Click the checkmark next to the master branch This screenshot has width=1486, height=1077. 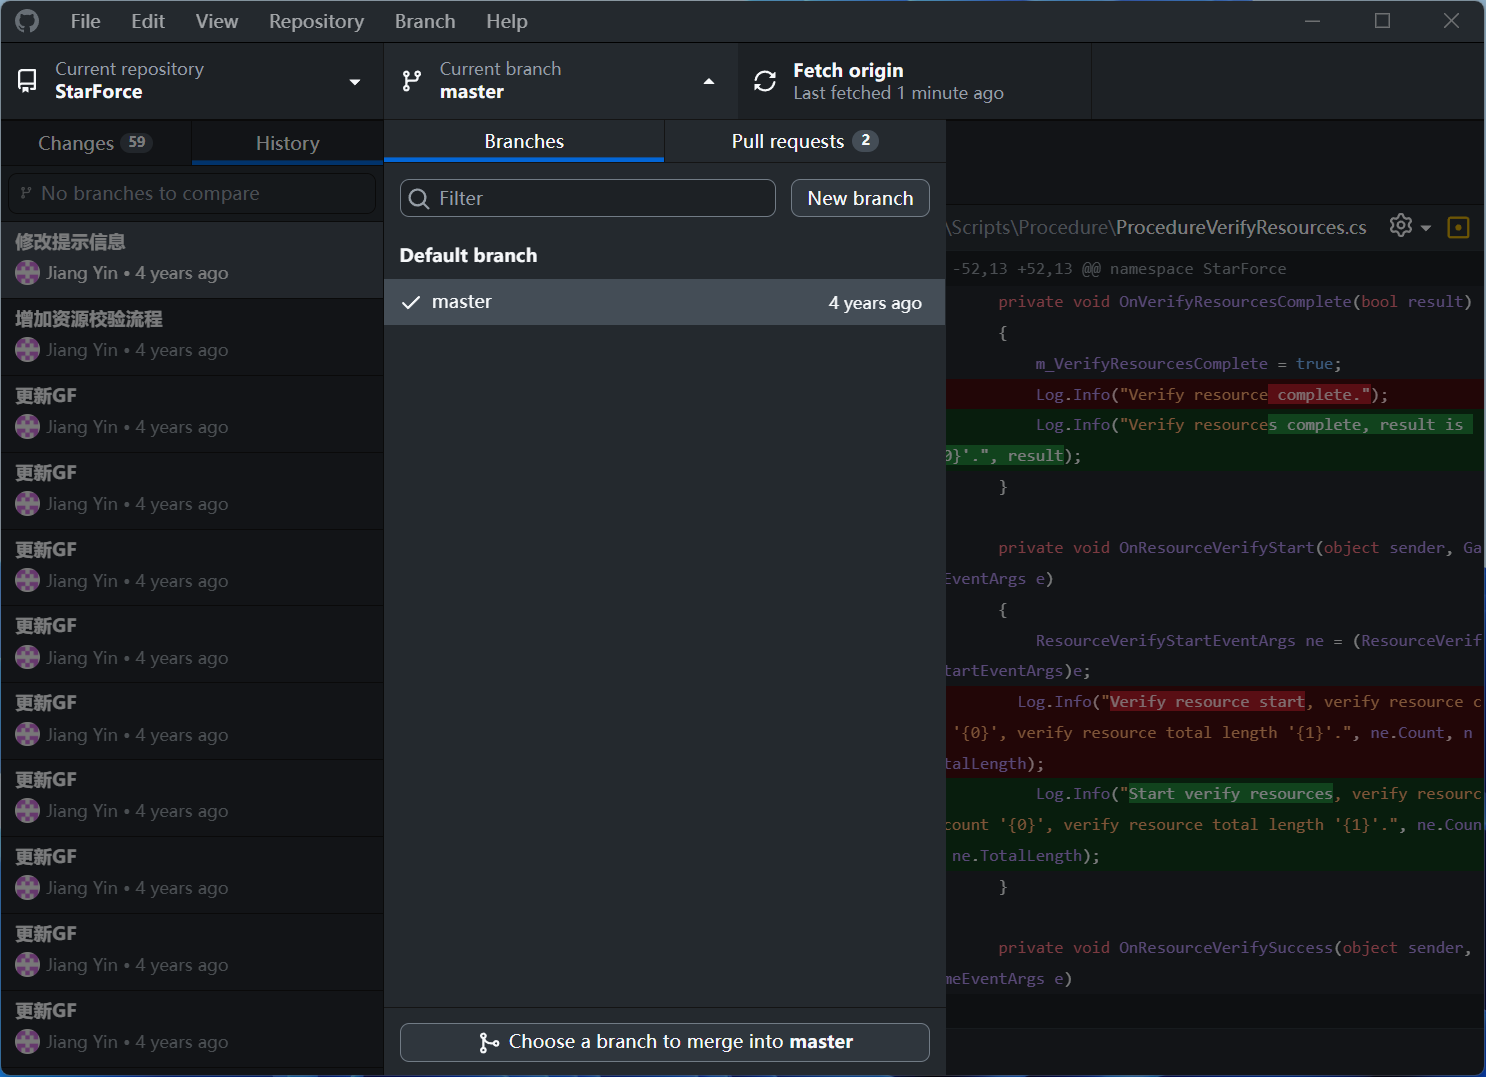411,302
